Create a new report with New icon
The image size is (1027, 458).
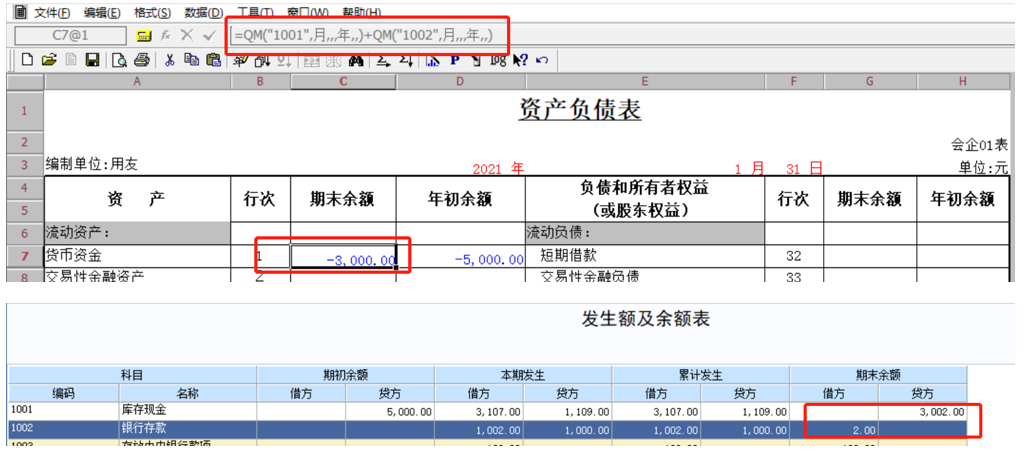[x=28, y=60]
